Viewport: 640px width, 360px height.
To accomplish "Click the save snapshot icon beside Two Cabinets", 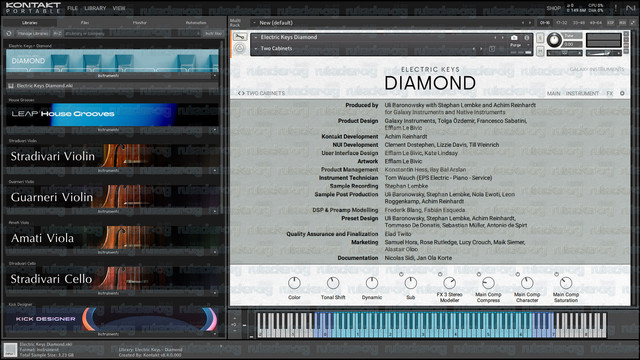I will click(492, 49).
